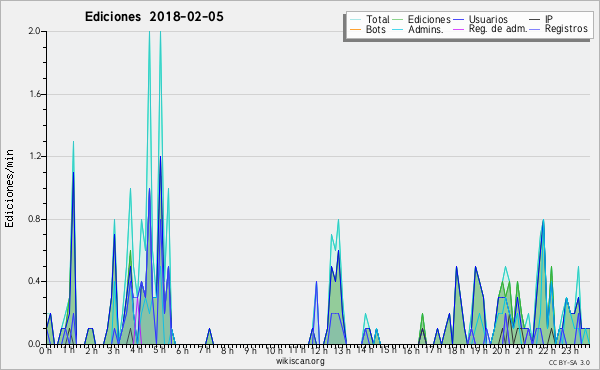Click the 2.0 y-axis value label

(34, 31)
